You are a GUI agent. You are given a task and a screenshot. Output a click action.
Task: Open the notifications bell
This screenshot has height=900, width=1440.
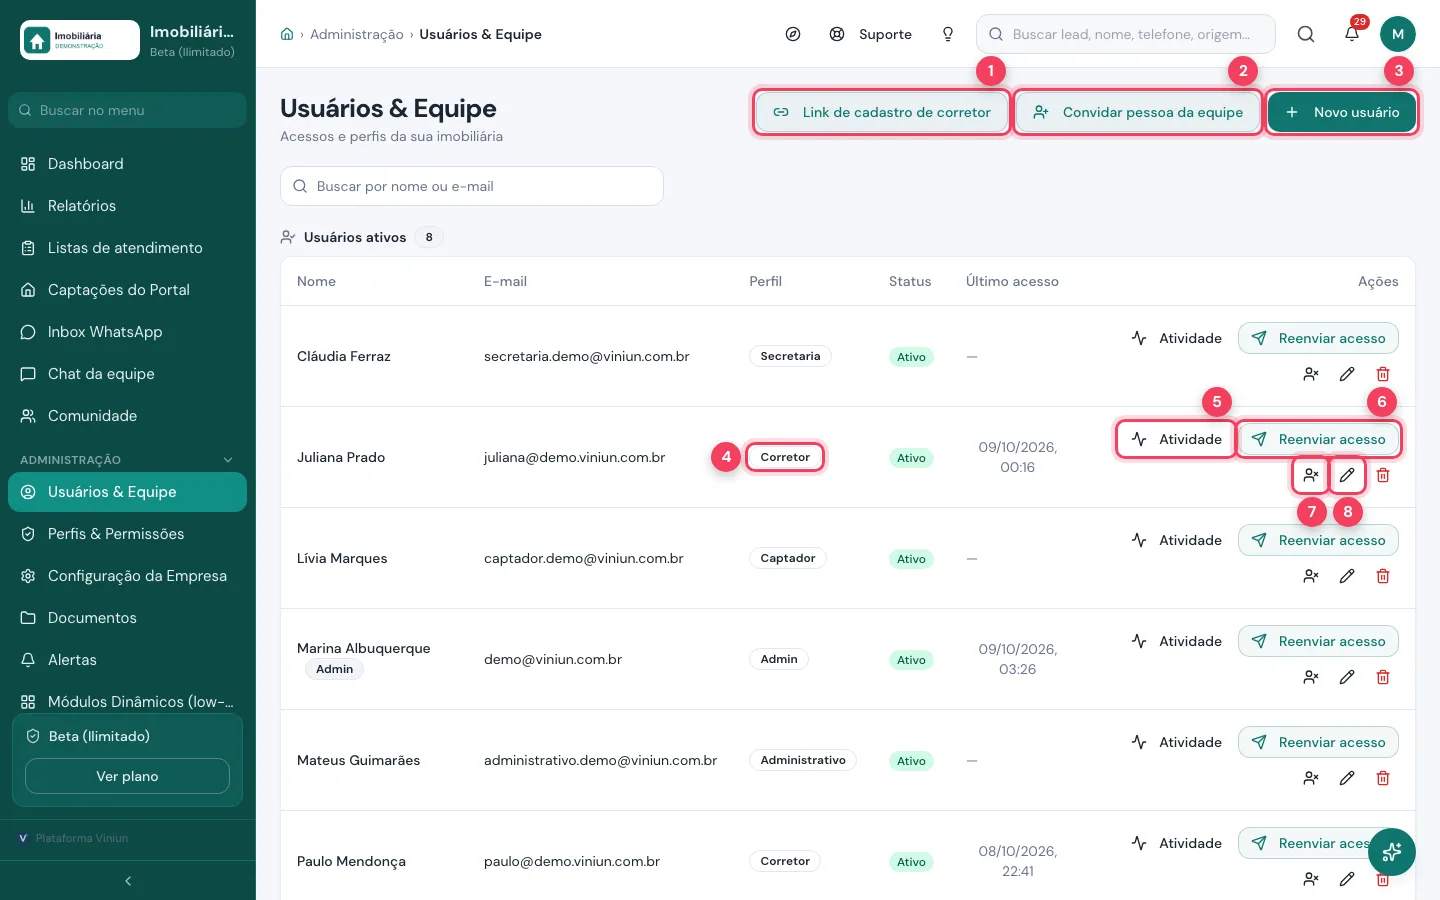click(x=1352, y=34)
